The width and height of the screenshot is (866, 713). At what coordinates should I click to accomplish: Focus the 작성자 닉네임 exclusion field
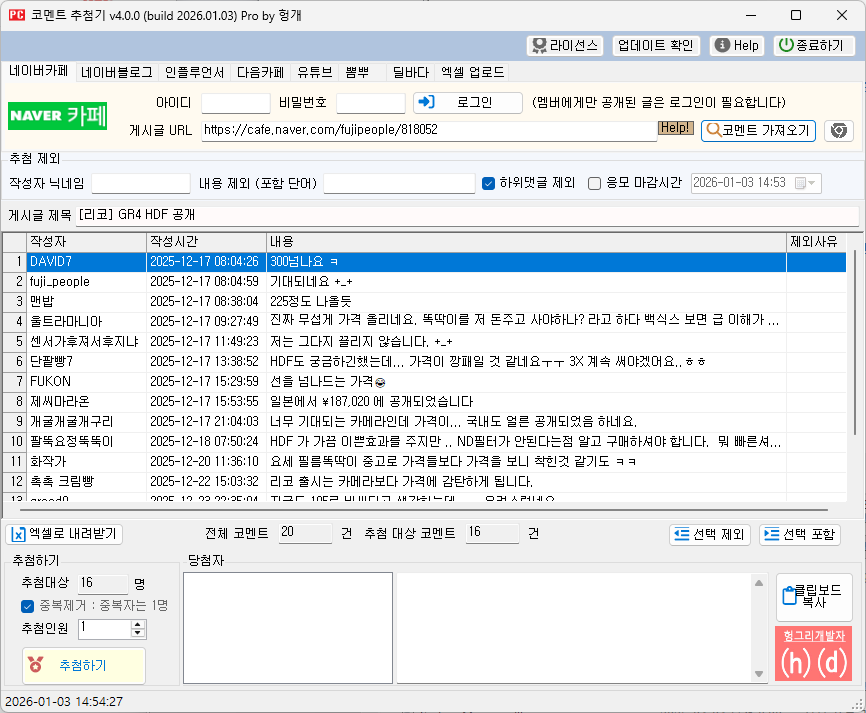coord(141,183)
